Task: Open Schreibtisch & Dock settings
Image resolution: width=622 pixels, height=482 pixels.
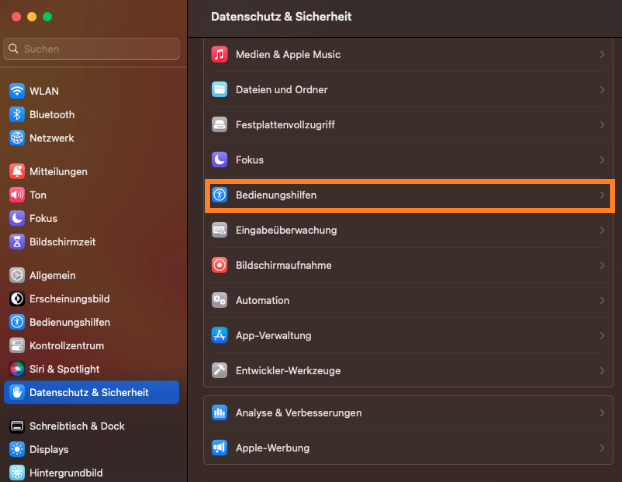Action: point(76,426)
